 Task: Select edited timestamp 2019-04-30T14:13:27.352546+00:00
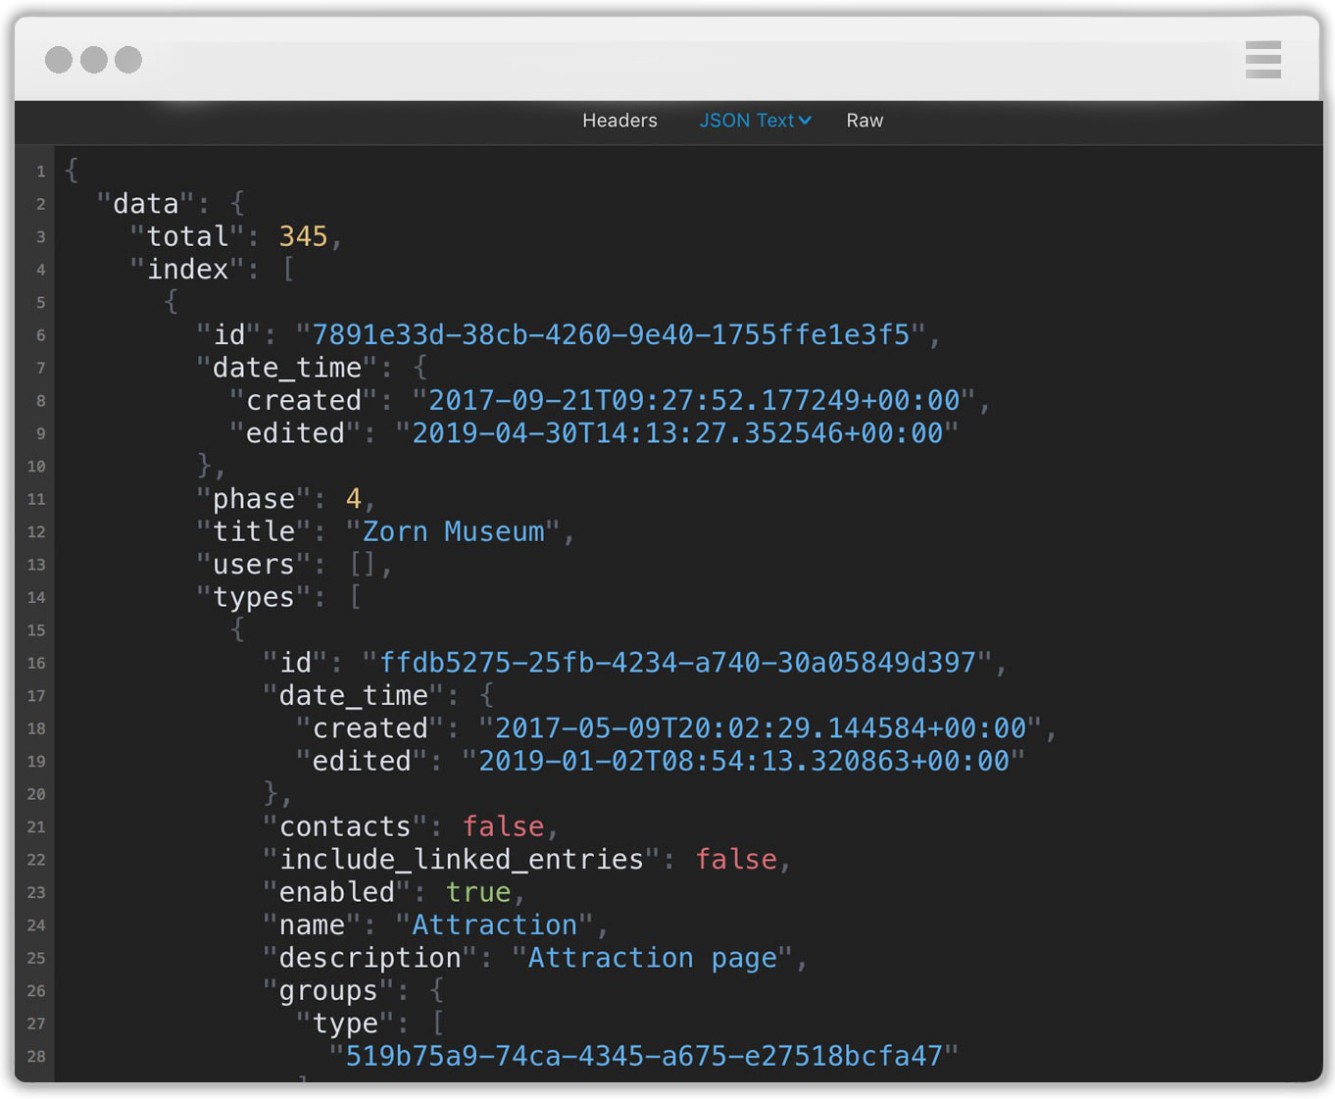[677, 434]
